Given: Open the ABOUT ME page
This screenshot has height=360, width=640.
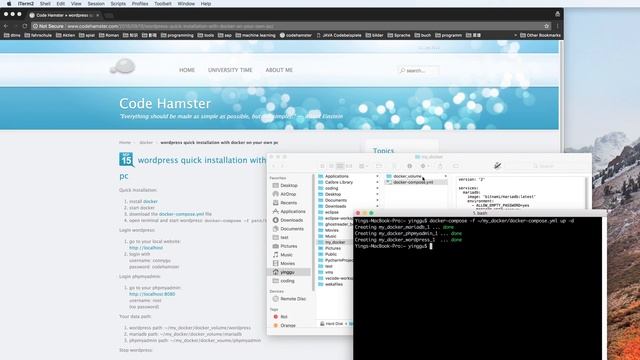Looking at the screenshot, I should [279, 70].
